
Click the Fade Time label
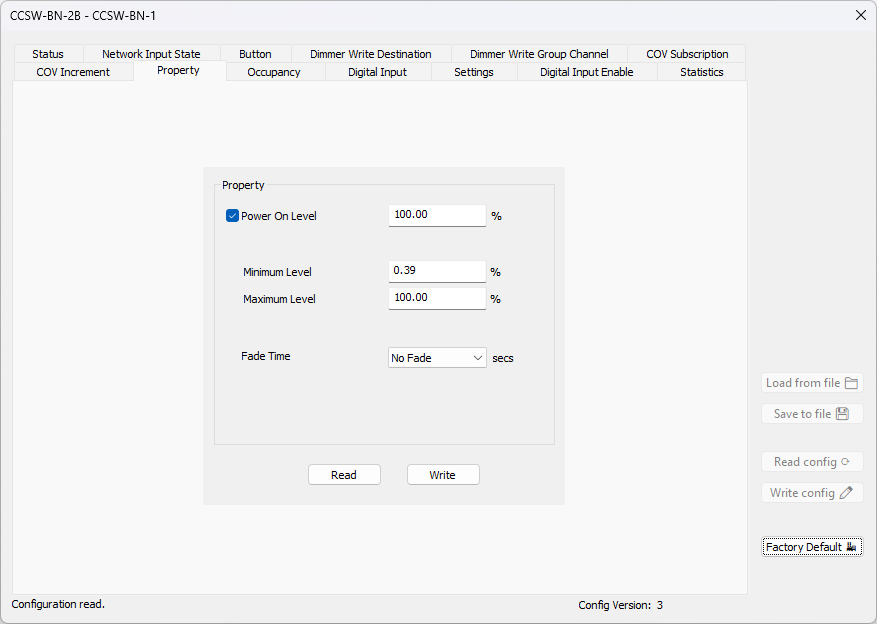(x=266, y=356)
